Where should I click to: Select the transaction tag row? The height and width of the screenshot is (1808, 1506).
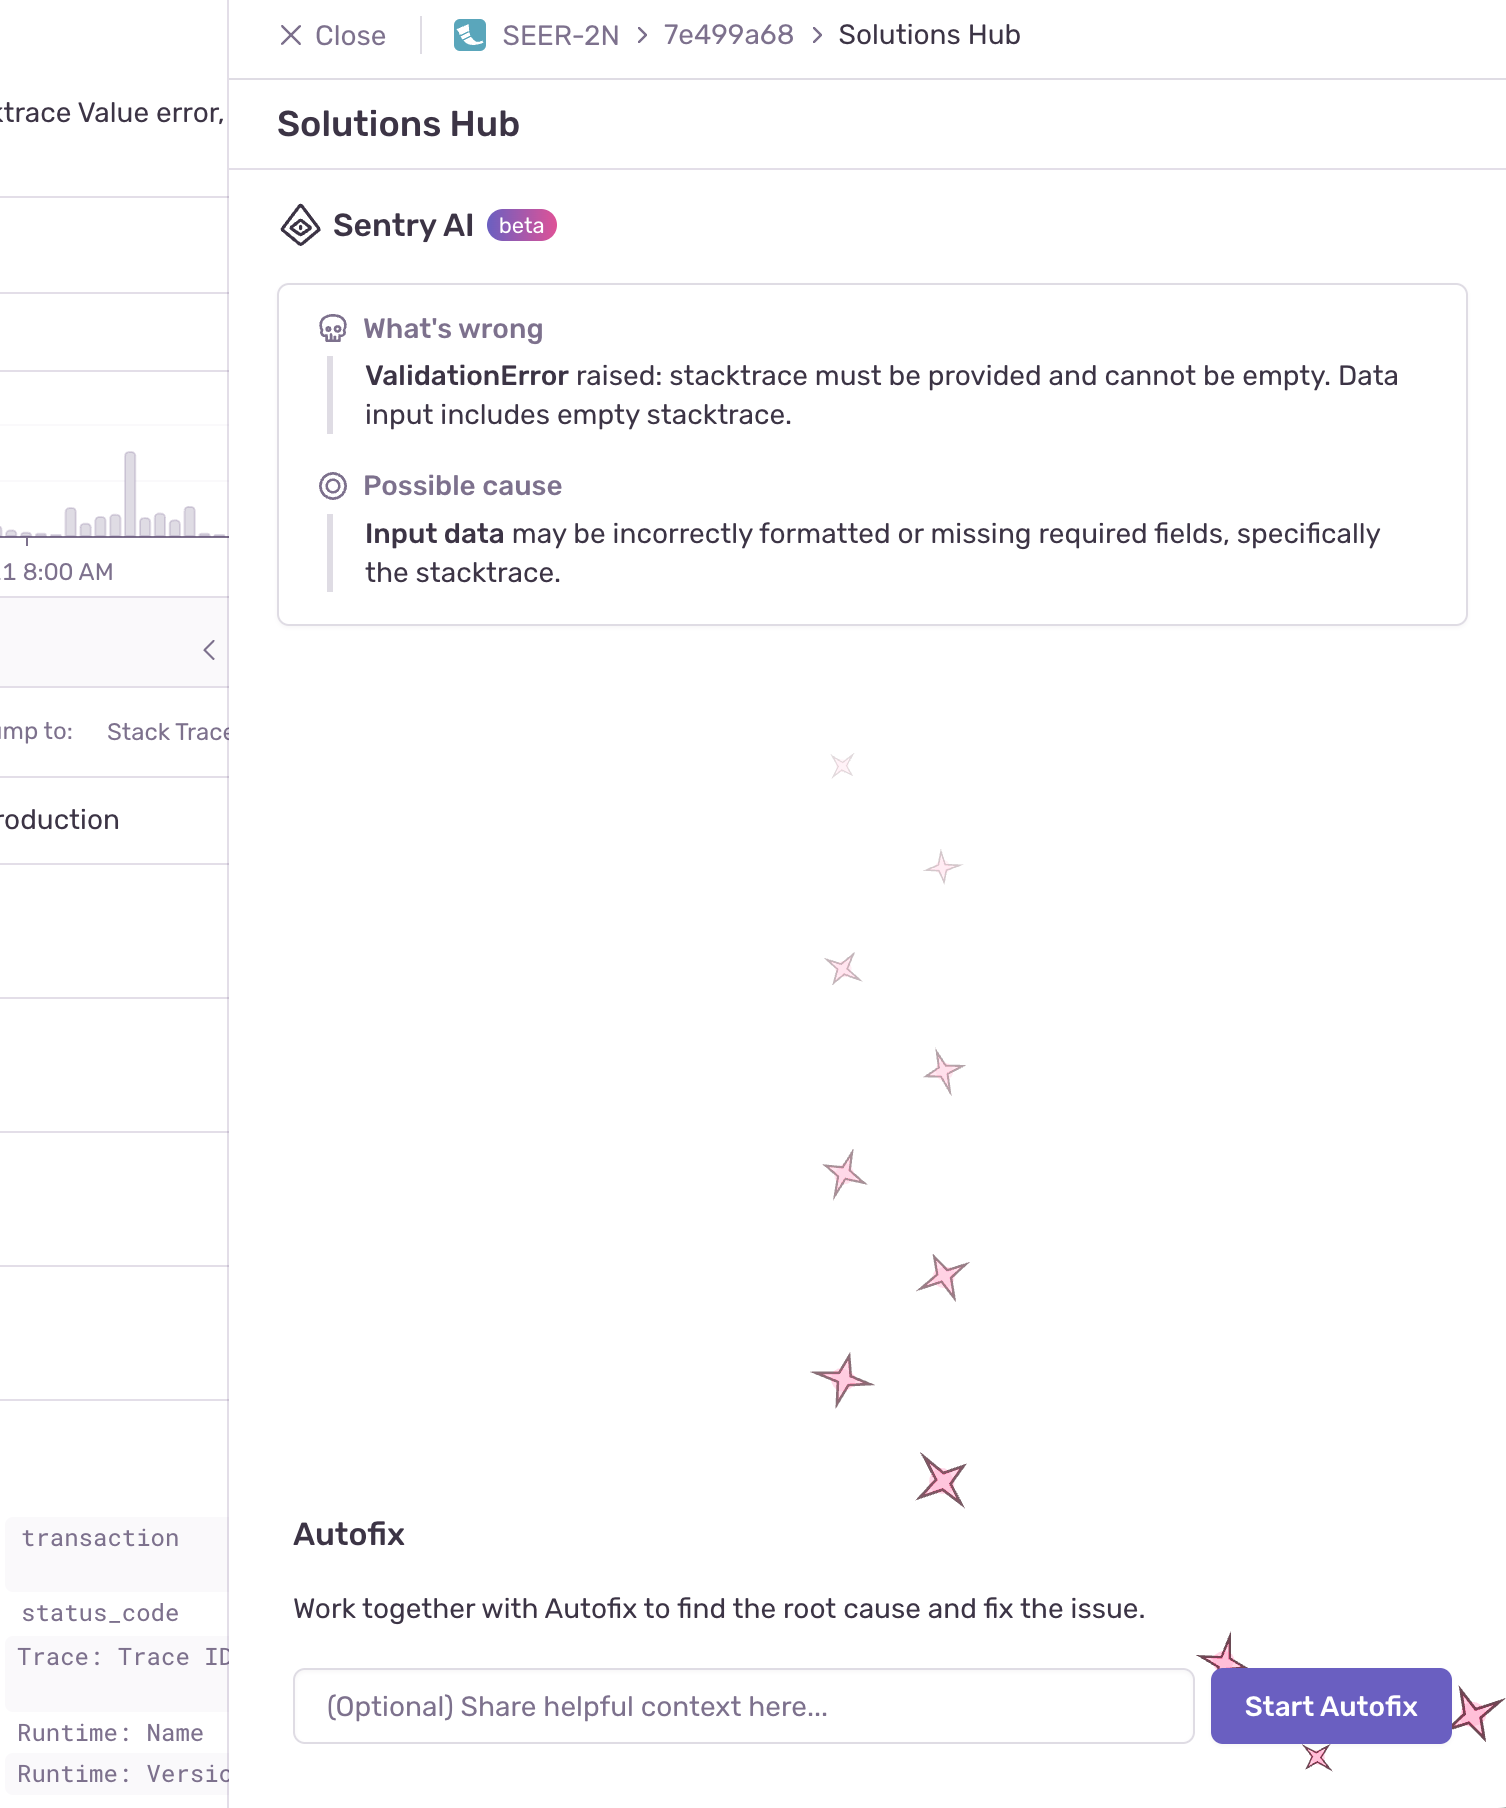click(x=100, y=1538)
